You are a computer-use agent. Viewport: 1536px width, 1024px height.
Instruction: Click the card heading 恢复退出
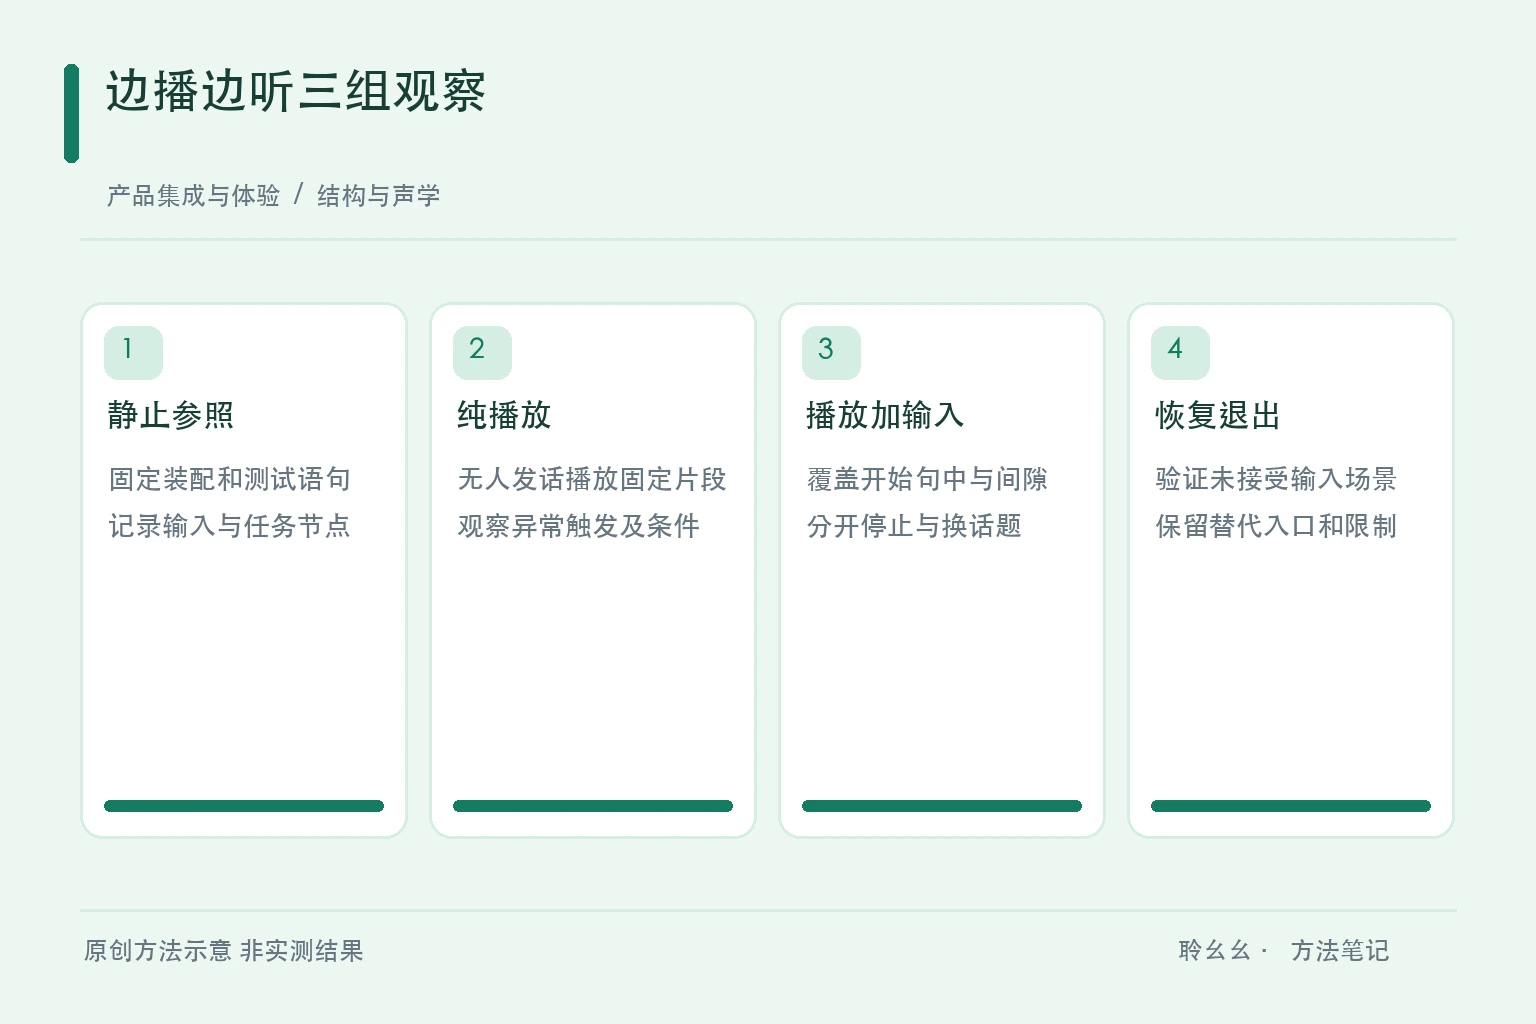pyautogui.click(x=1218, y=415)
